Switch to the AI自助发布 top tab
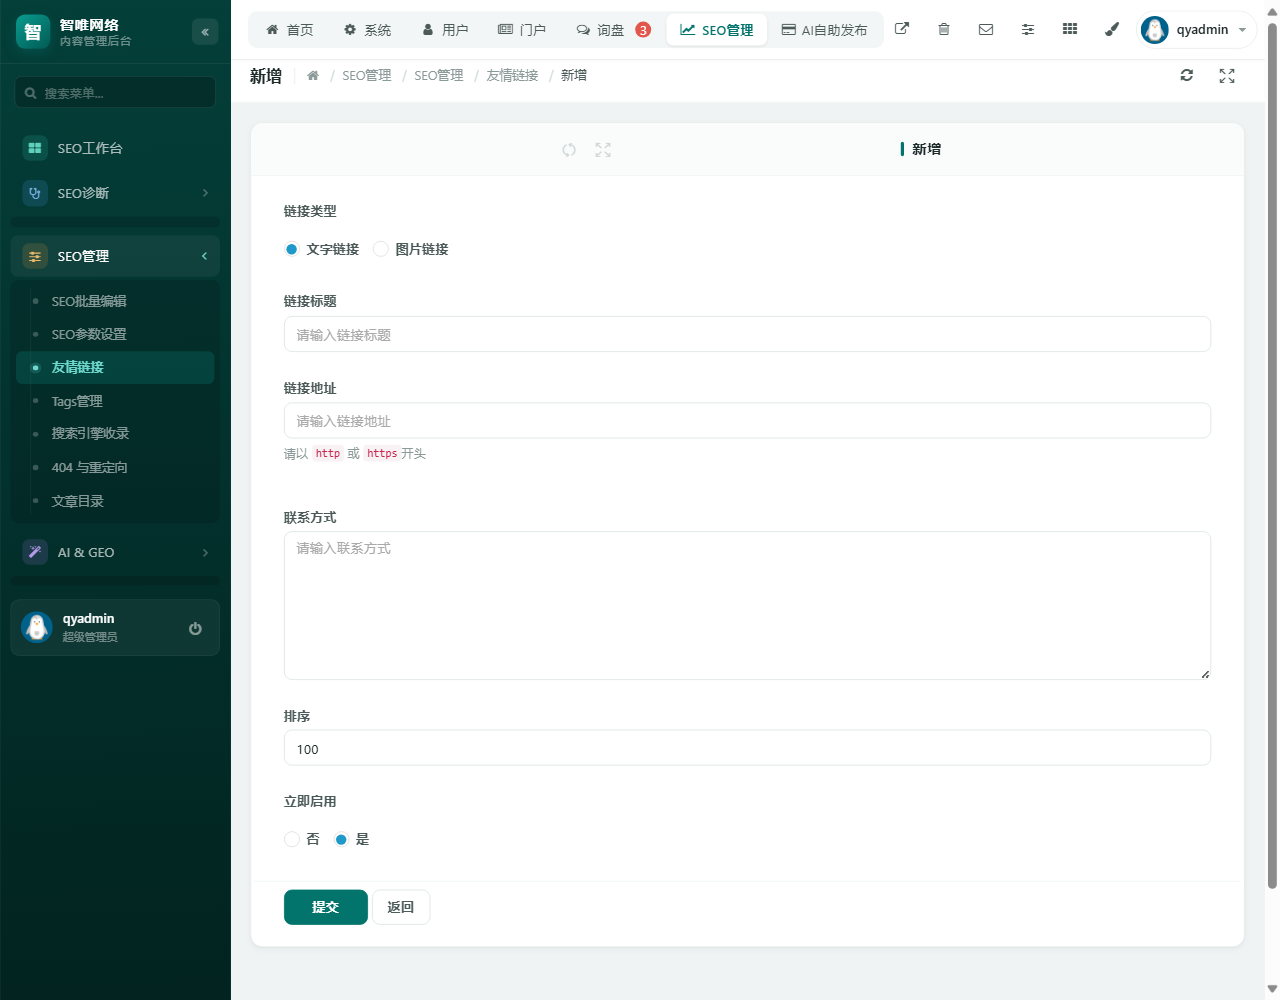The width and height of the screenshot is (1280, 1000). point(824,30)
